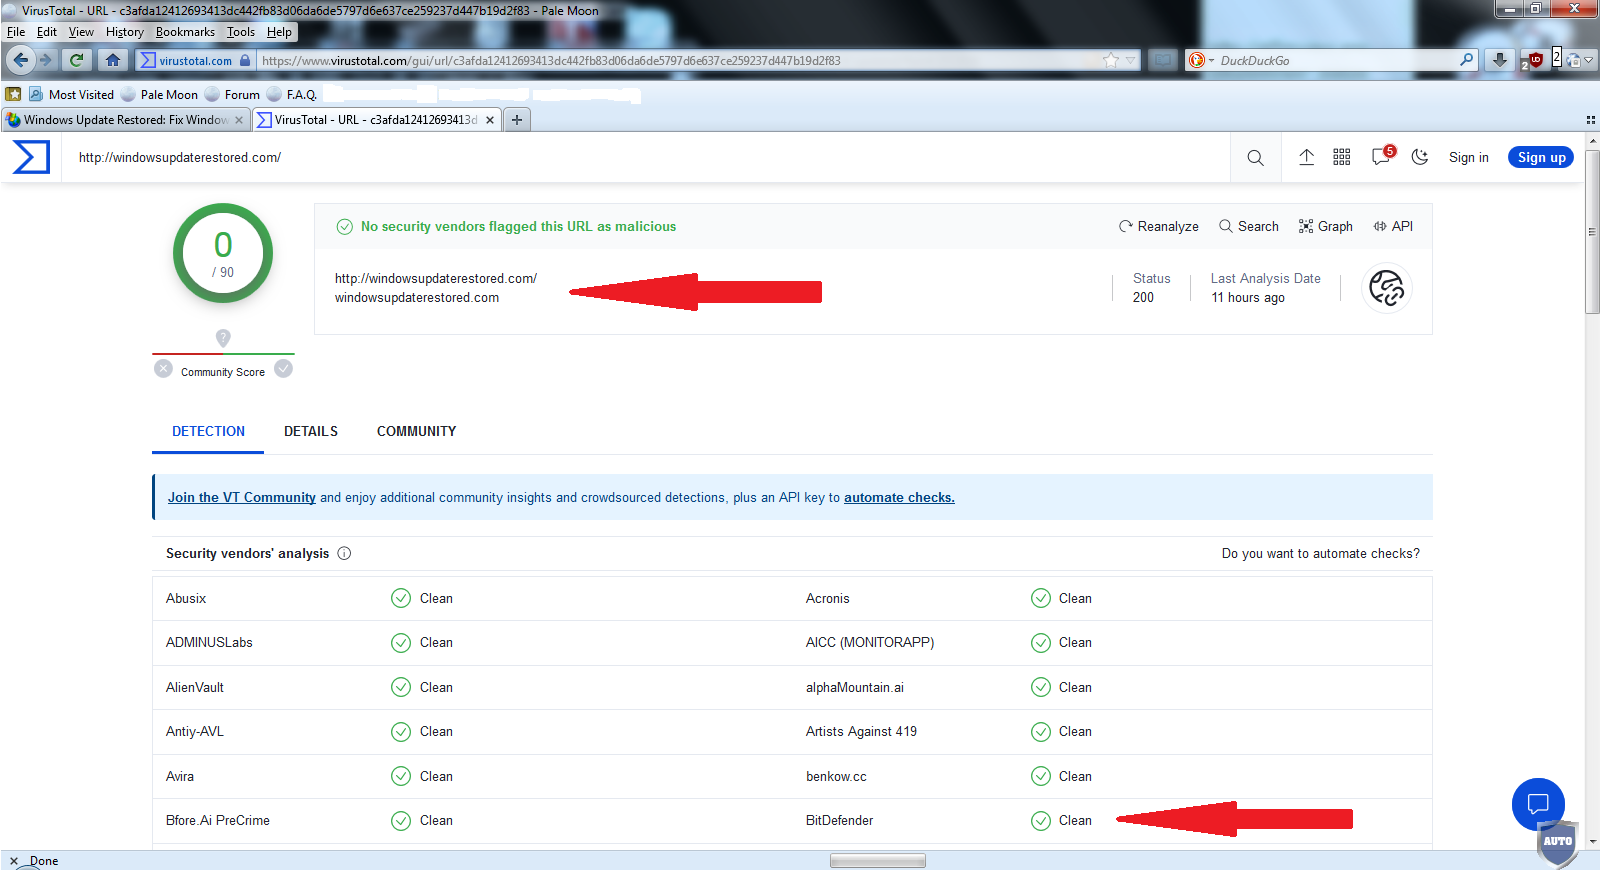Follow the Join the VT Community link
1600x870 pixels.
[x=242, y=497]
